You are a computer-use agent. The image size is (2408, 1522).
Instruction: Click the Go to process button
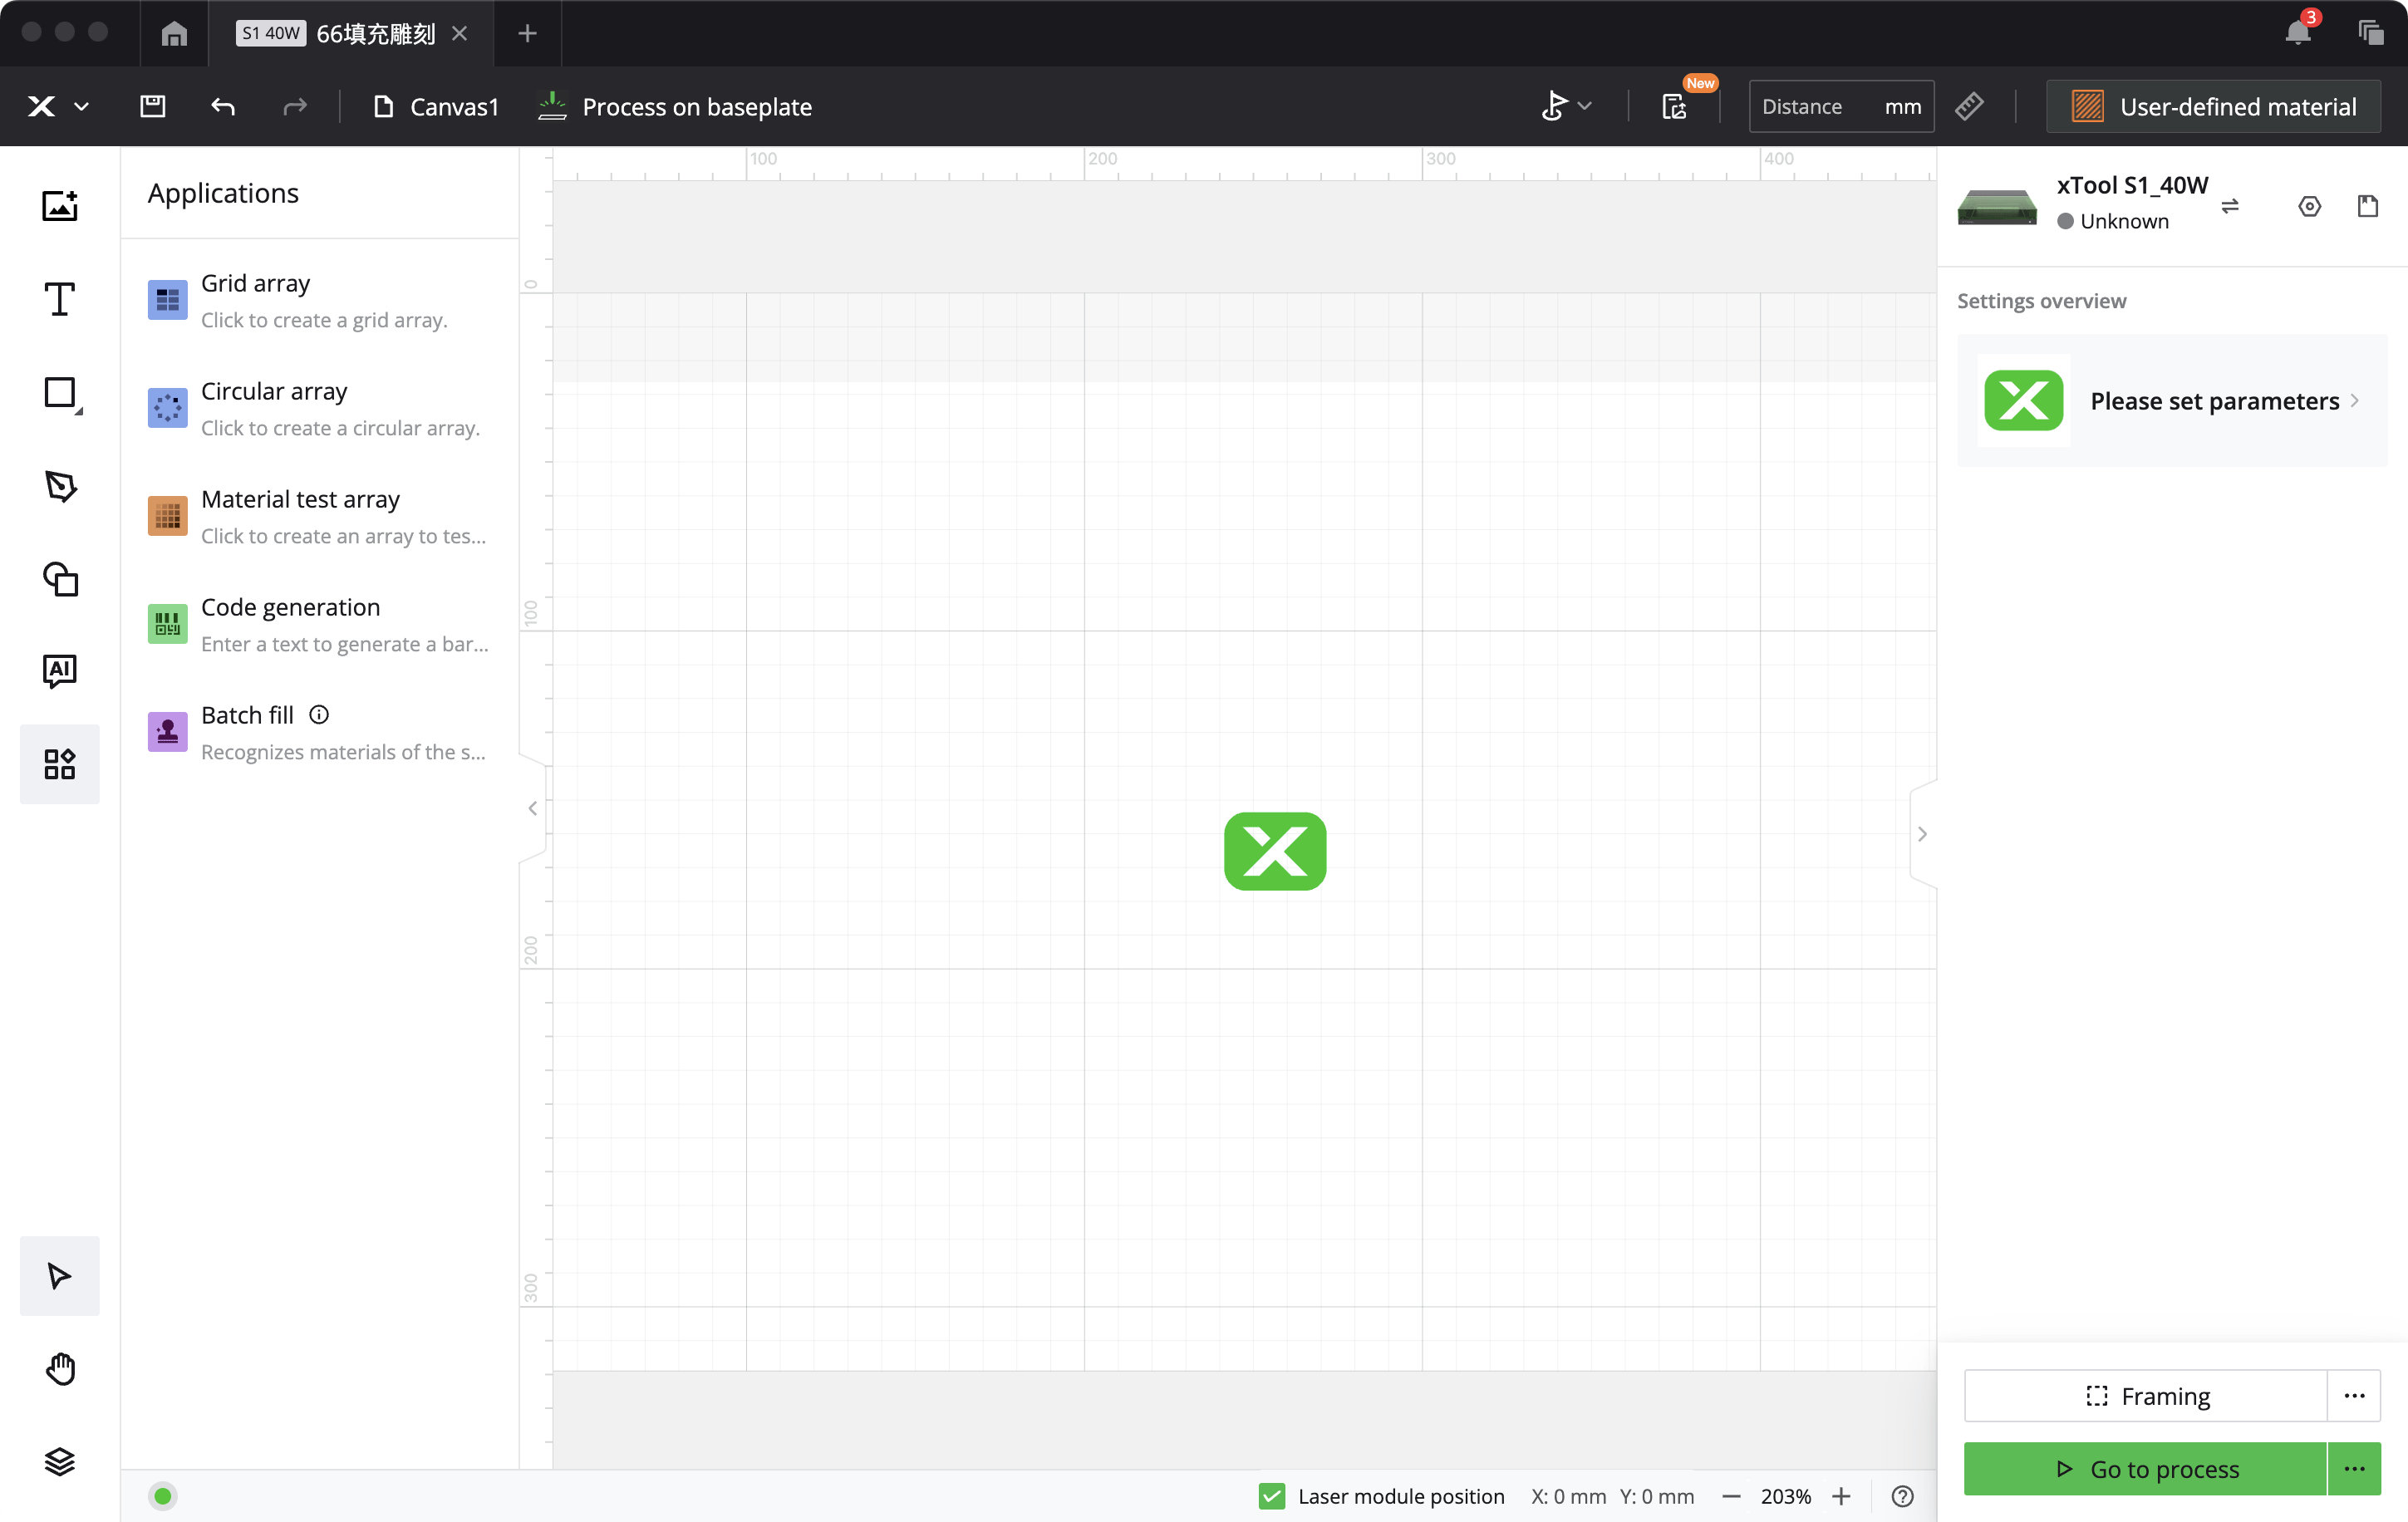2146,1468
